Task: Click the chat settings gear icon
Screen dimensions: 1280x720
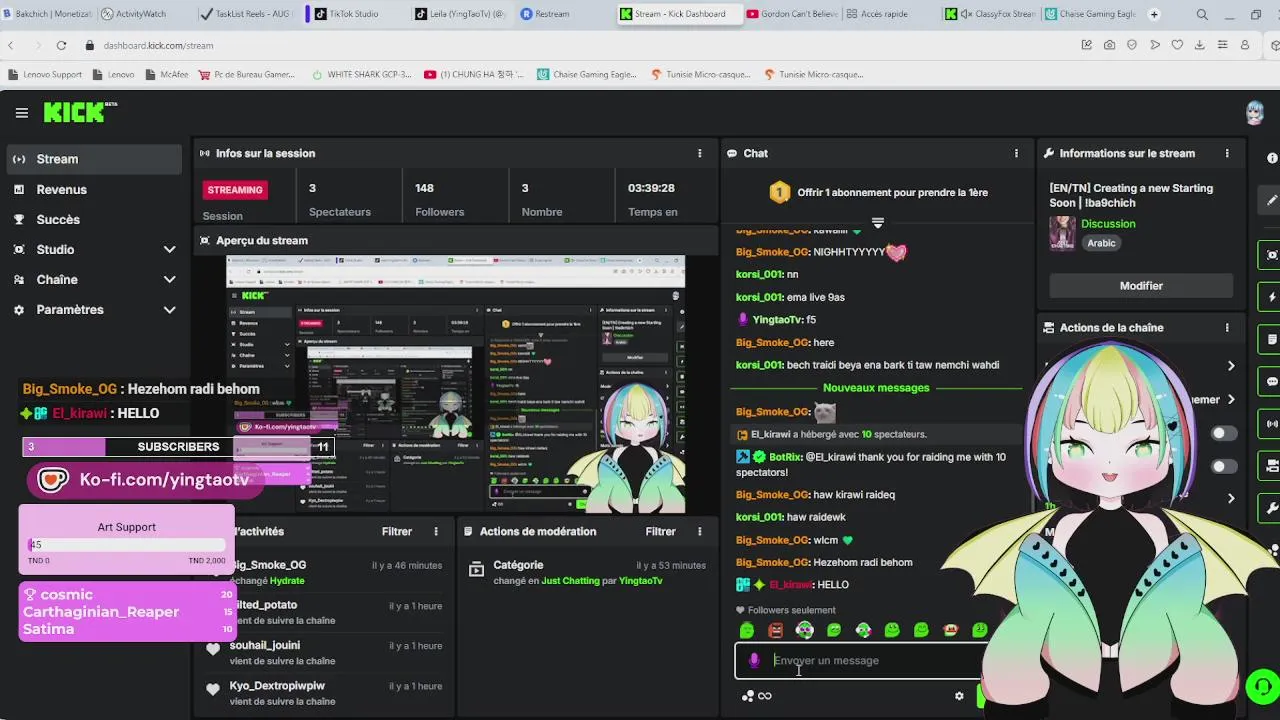Action: pos(959,696)
